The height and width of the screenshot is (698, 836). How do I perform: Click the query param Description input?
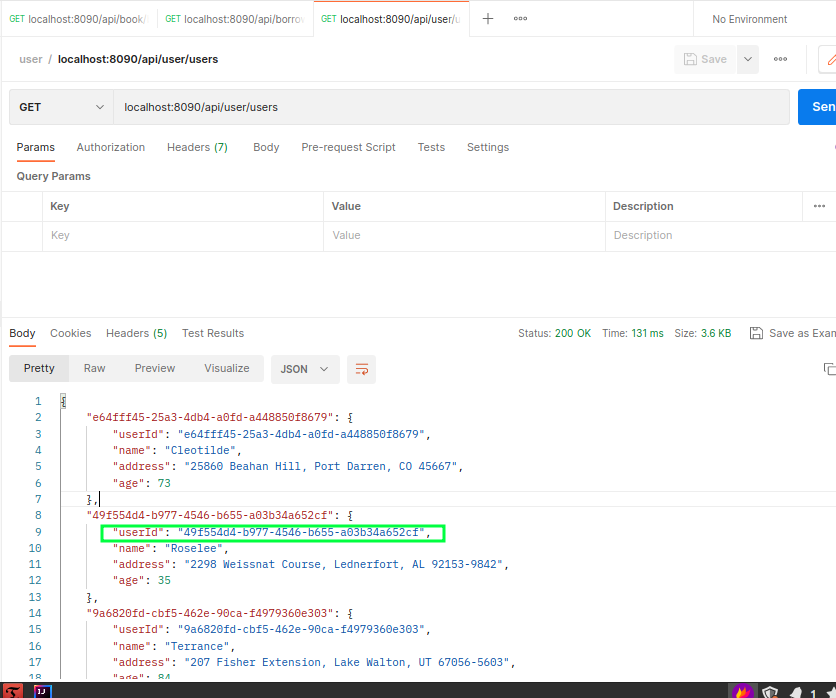tap(721, 236)
